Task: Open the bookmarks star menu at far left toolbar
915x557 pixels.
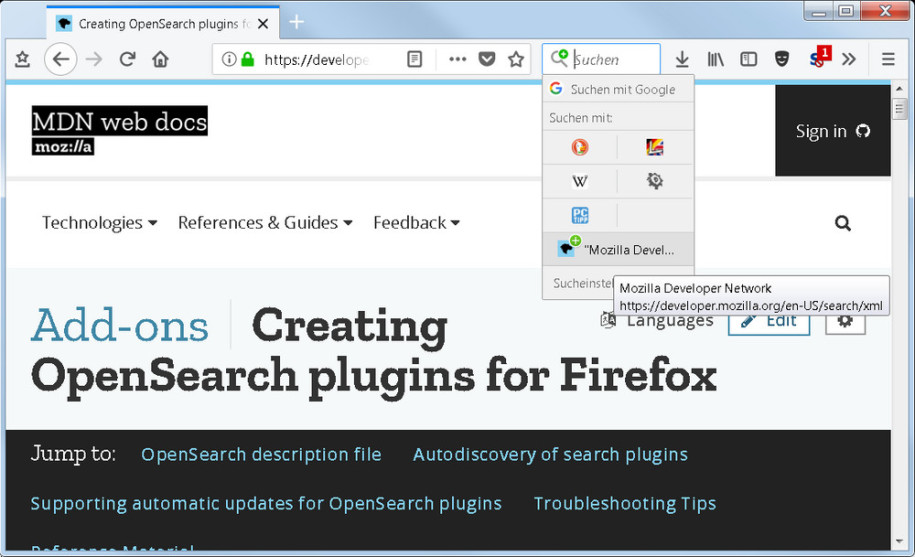Action: 22,59
